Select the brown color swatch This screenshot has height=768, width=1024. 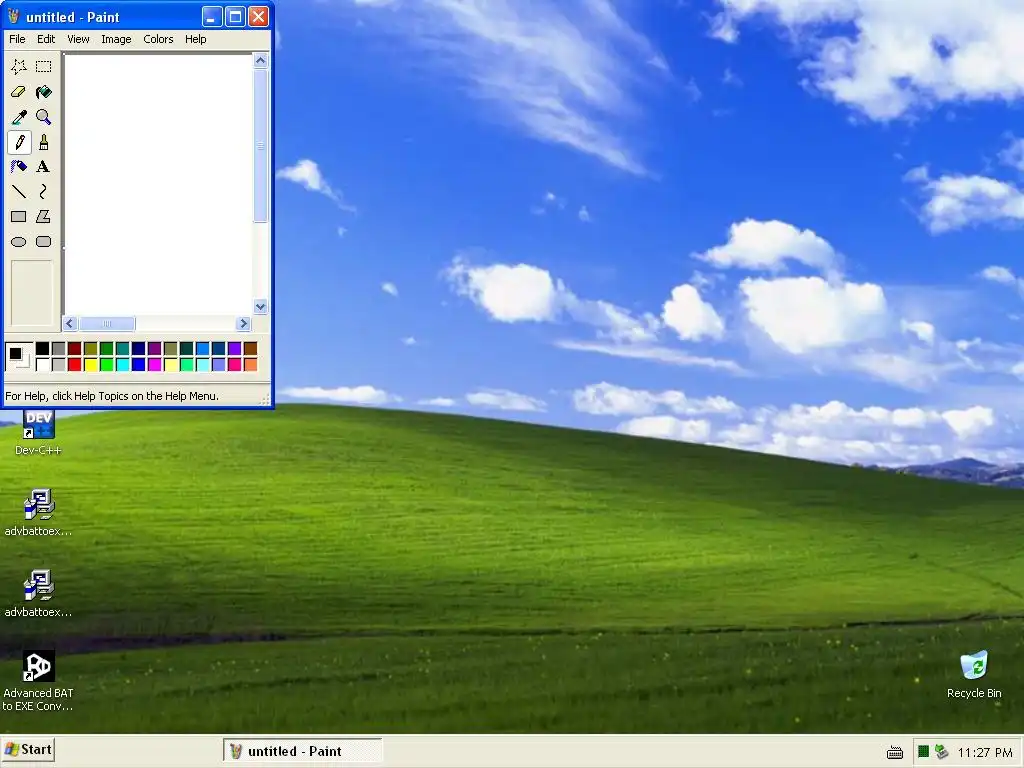[x=251, y=349]
